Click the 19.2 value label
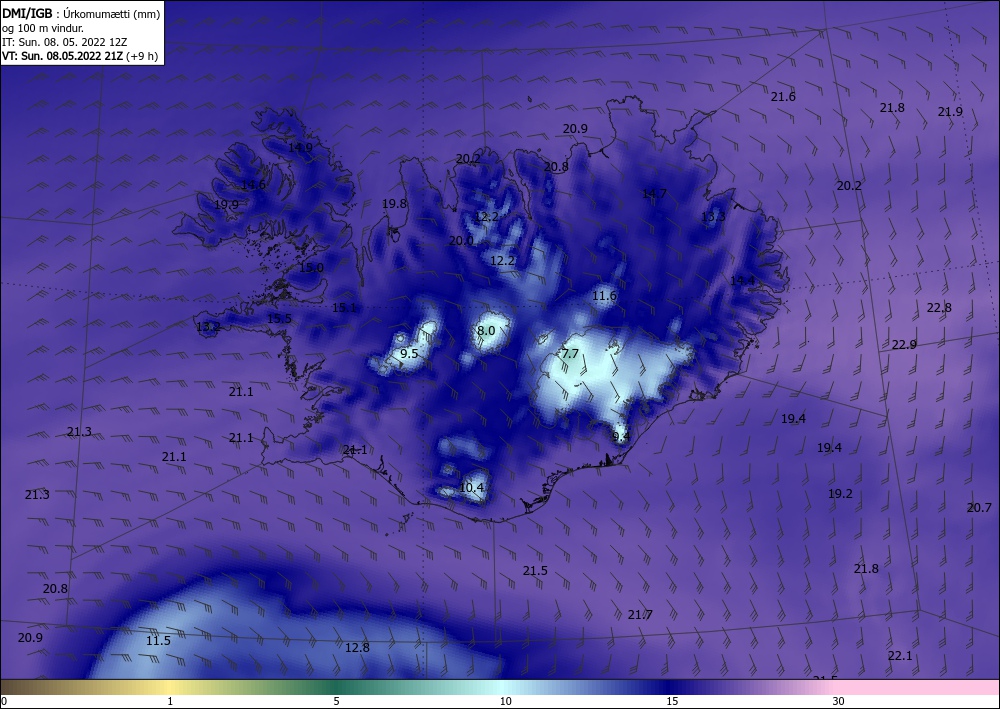 coord(840,494)
